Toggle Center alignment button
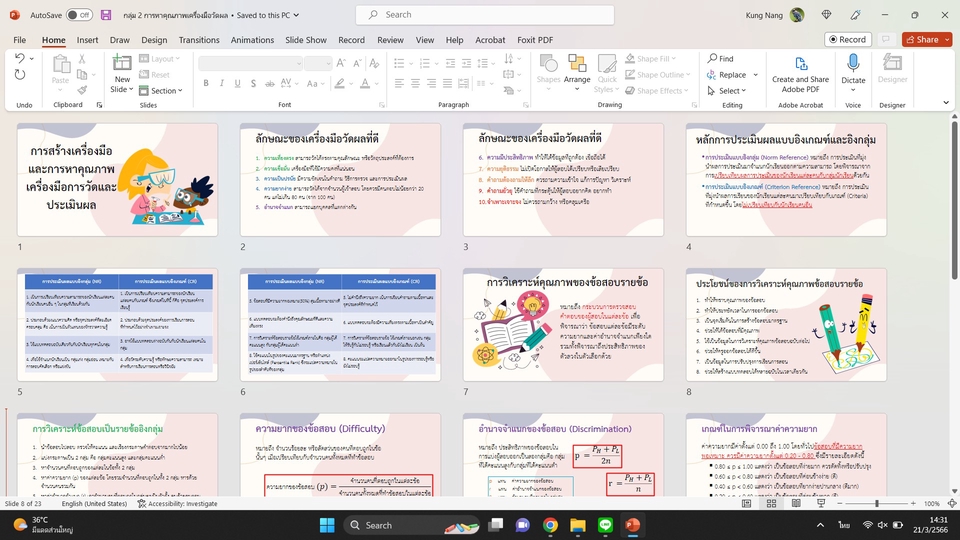The image size is (960, 540). pyautogui.click(x=415, y=83)
